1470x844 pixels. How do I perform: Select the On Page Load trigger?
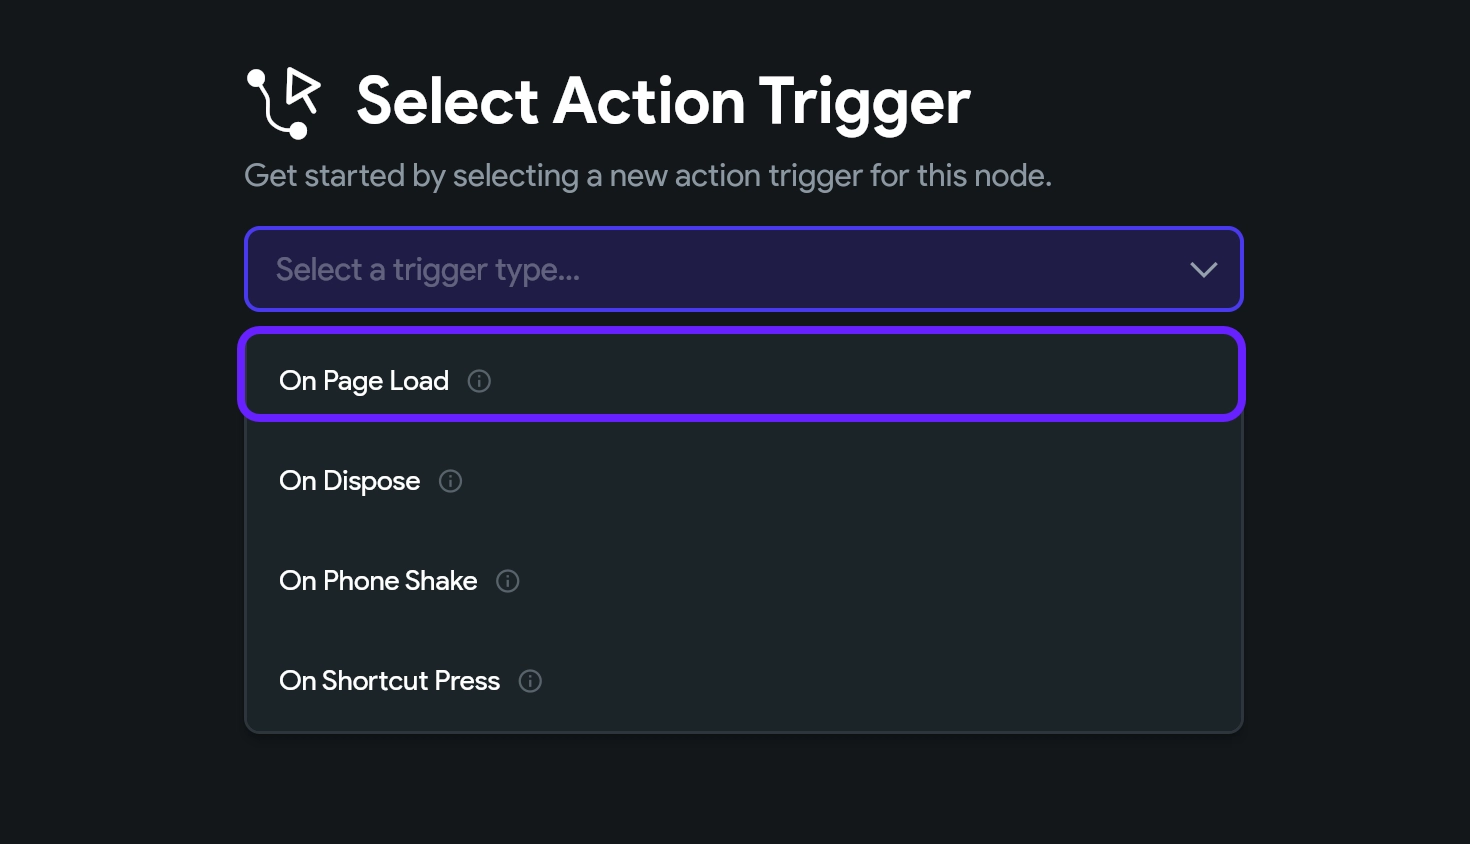(364, 381)
